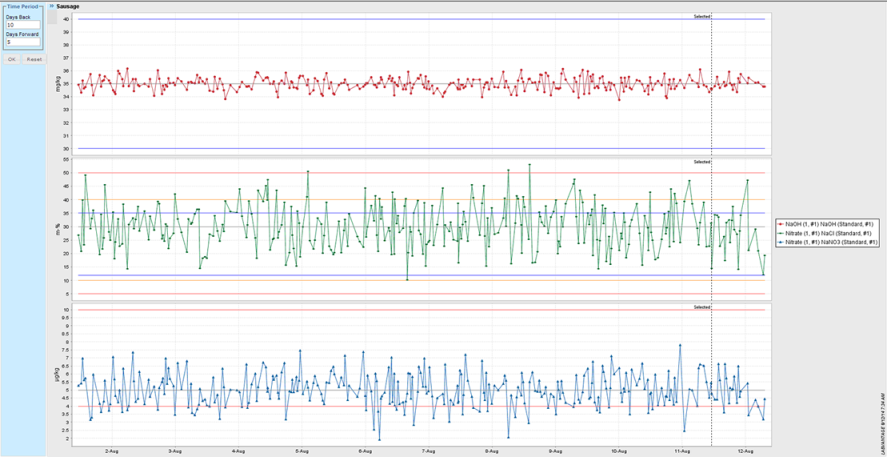Click the blue NaNO3 legend marker
The height and width of the screenshot is (457, 887).
point(782,242)
